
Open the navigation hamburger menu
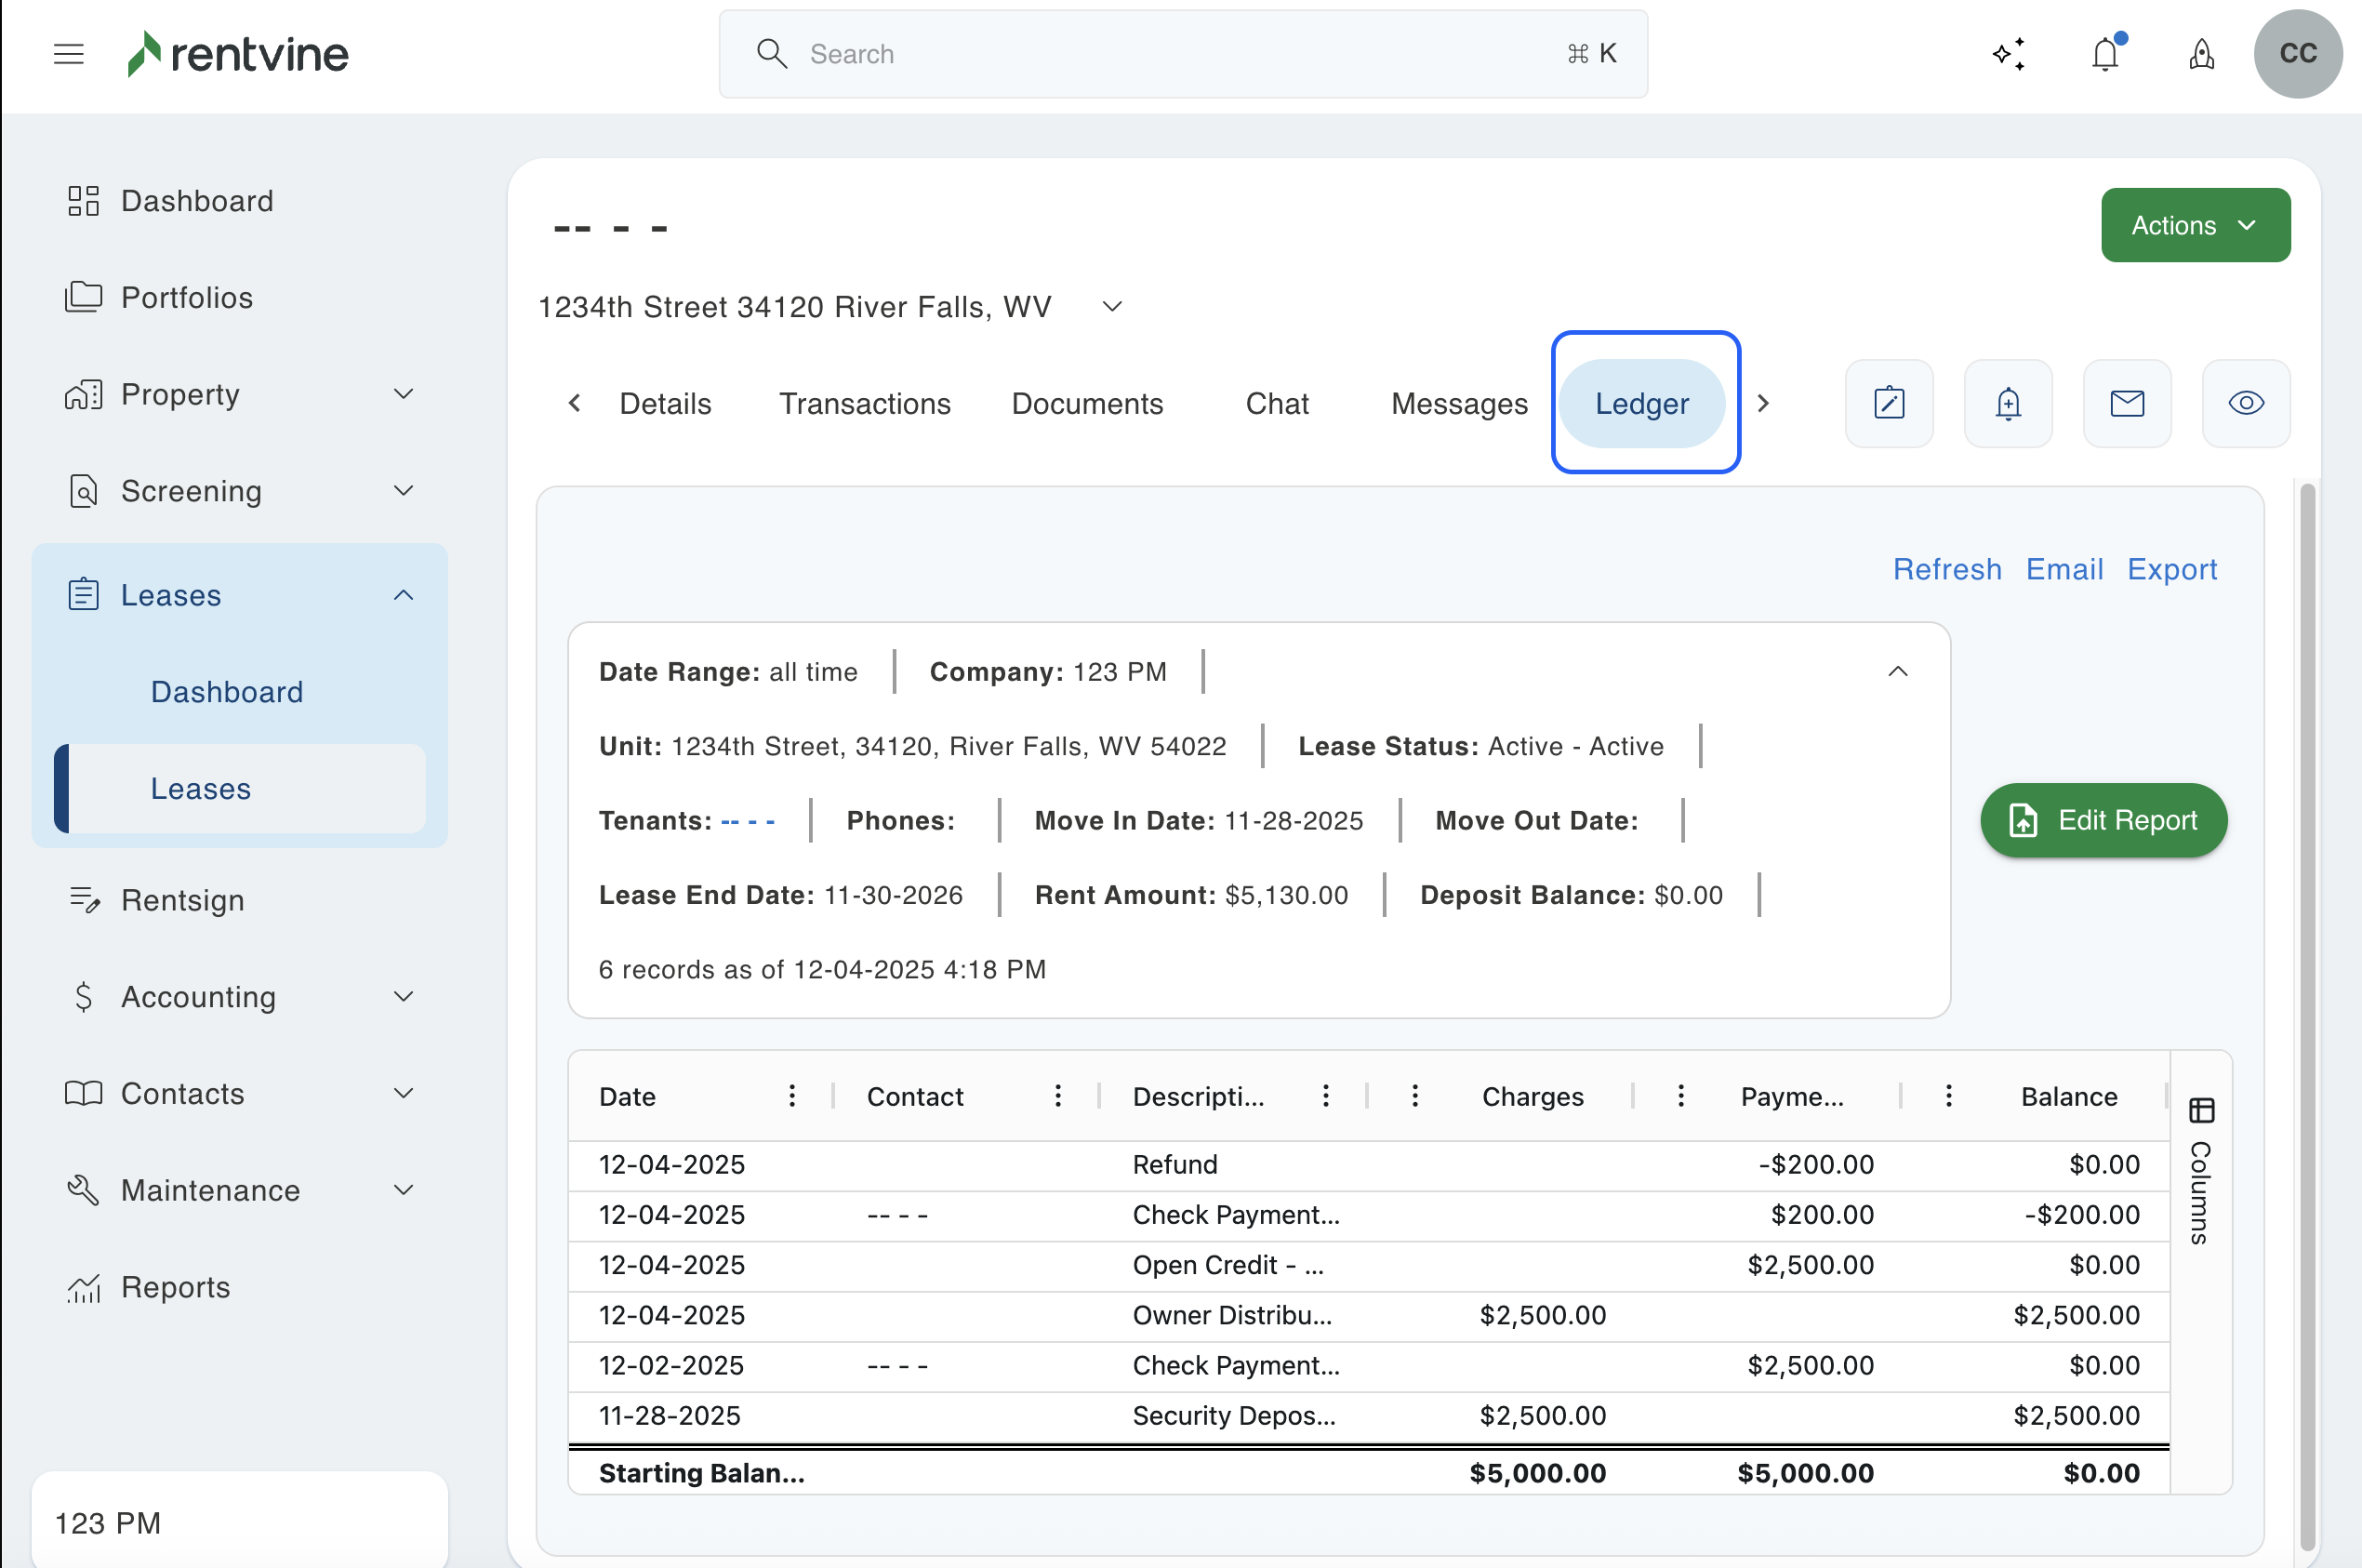coord(68,54)
